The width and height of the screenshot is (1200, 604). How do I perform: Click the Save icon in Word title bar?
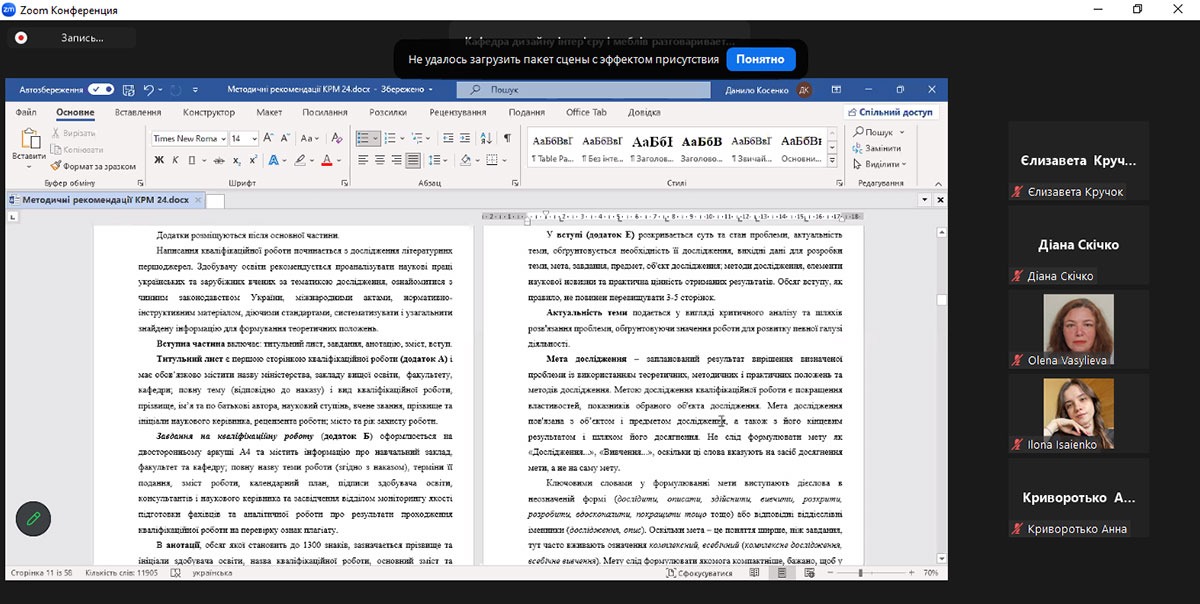[x=130, y=89]
